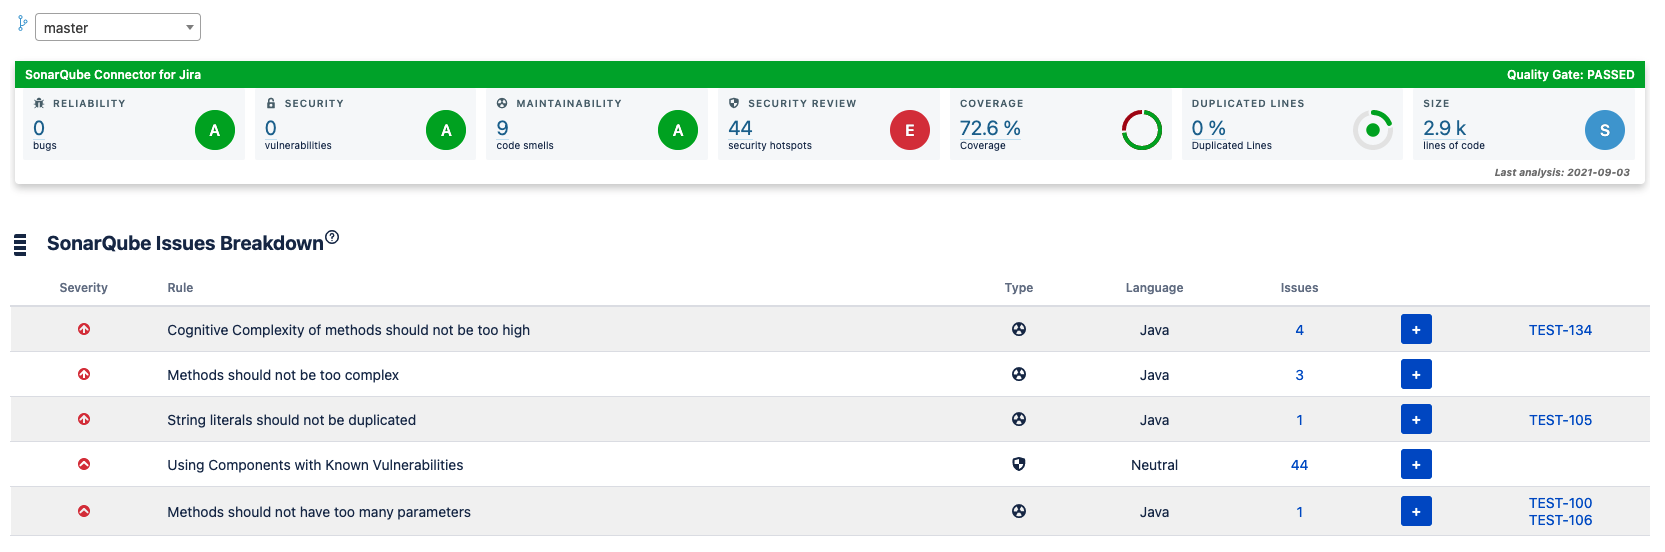Click 'Last analysis: 2021-09-03' text
This screenshot has height=552, width=1665.
(x=1562, y=172)
